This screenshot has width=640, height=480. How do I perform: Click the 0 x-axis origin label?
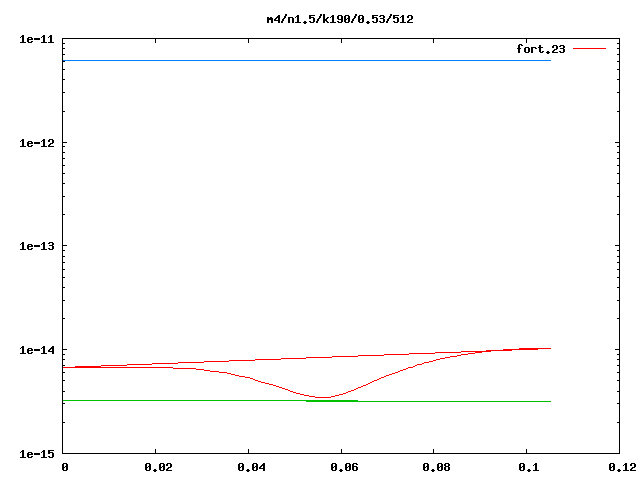[x=65, y=467]
